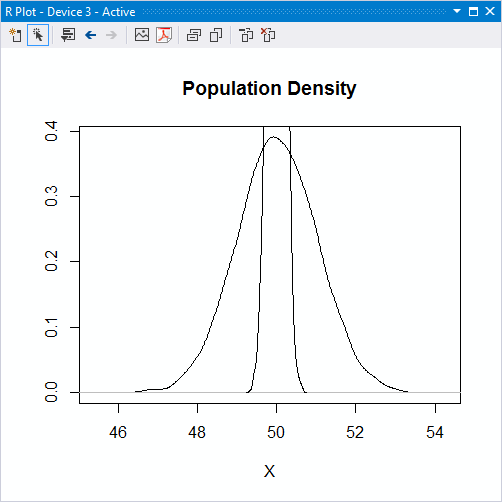Click the 0.3 y-axis label
Viewport: 502px width, 502px height.
[x=51, y=196]
